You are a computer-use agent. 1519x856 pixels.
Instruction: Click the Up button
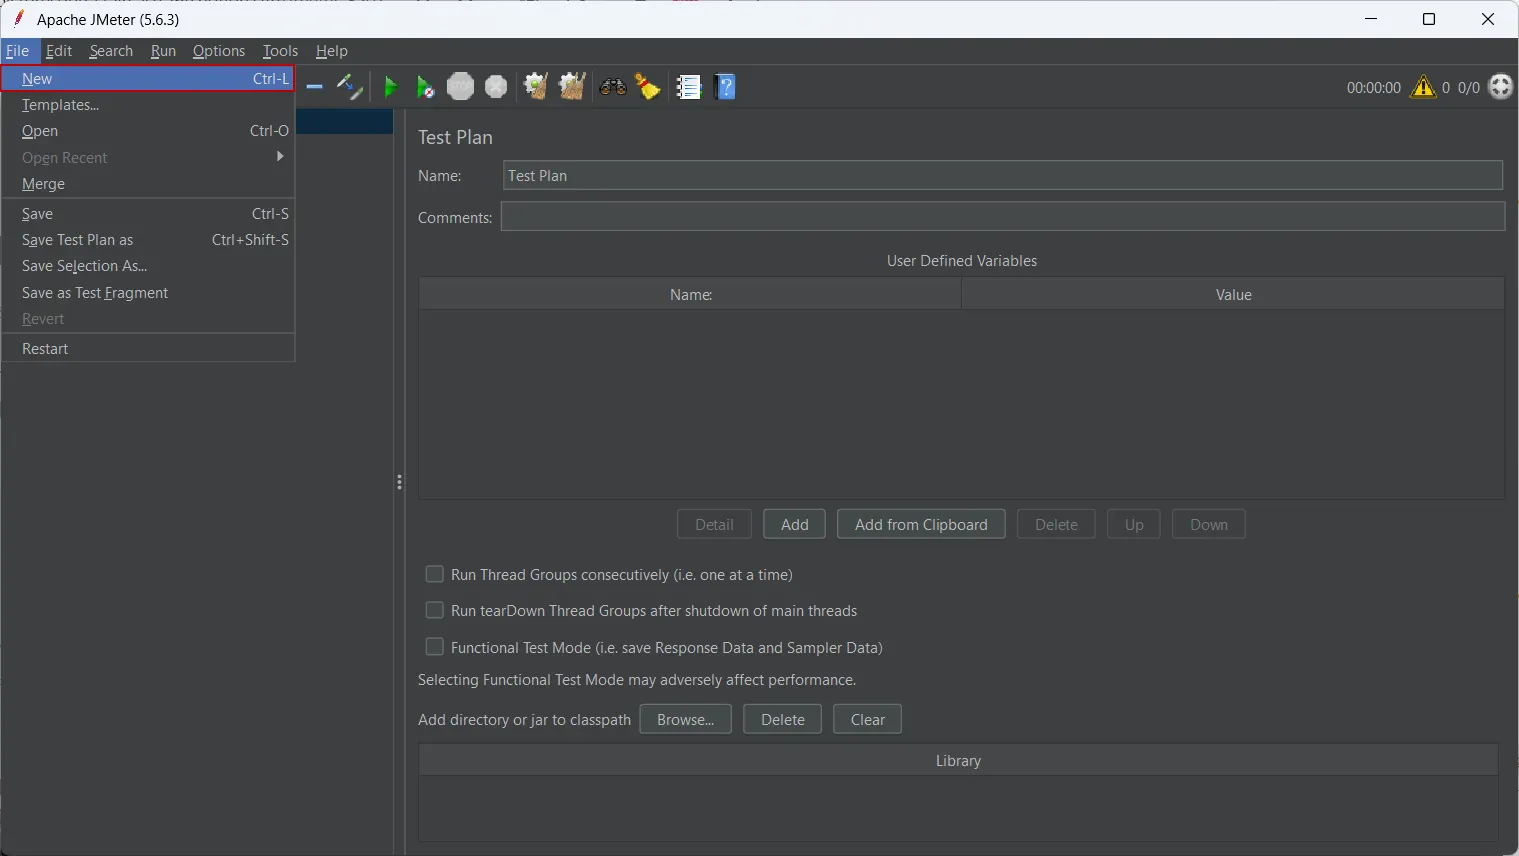(x=1134, y=524)
